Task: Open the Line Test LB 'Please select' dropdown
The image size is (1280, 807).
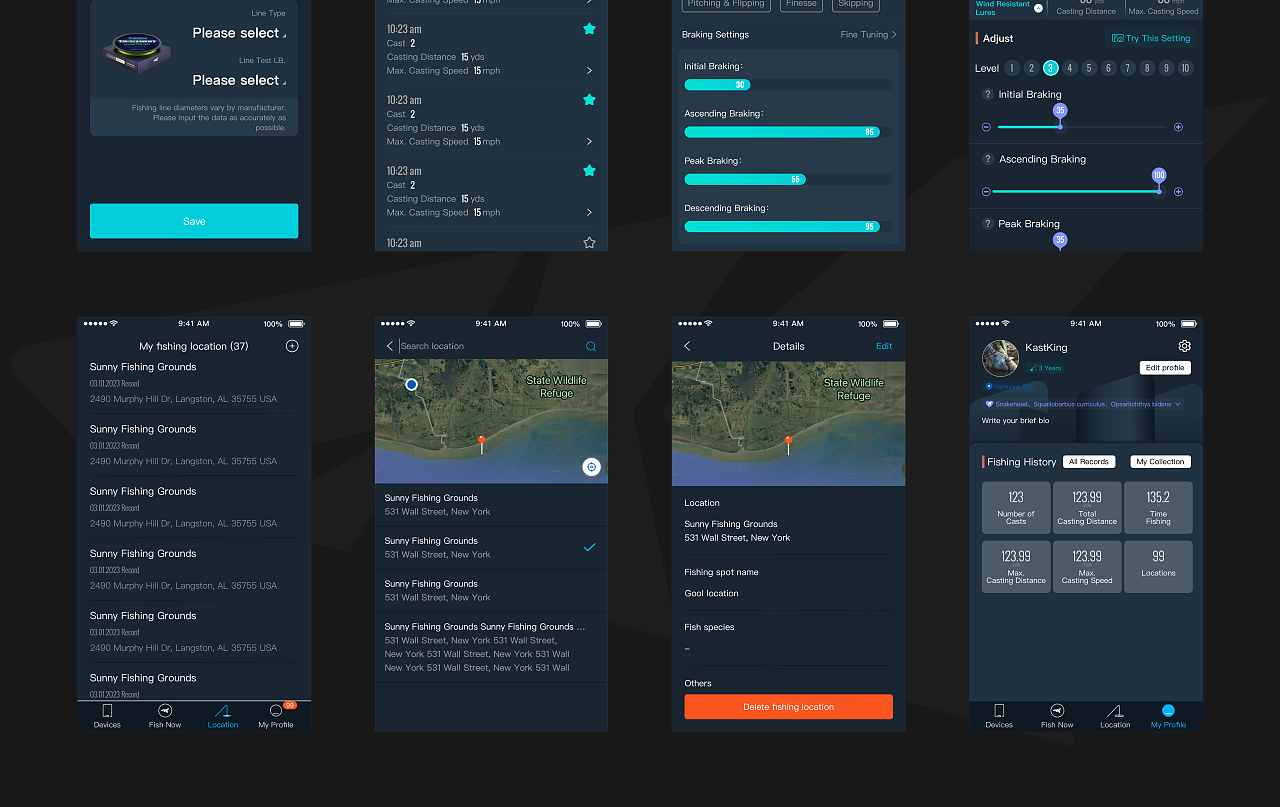Action: tap(238, 80)
